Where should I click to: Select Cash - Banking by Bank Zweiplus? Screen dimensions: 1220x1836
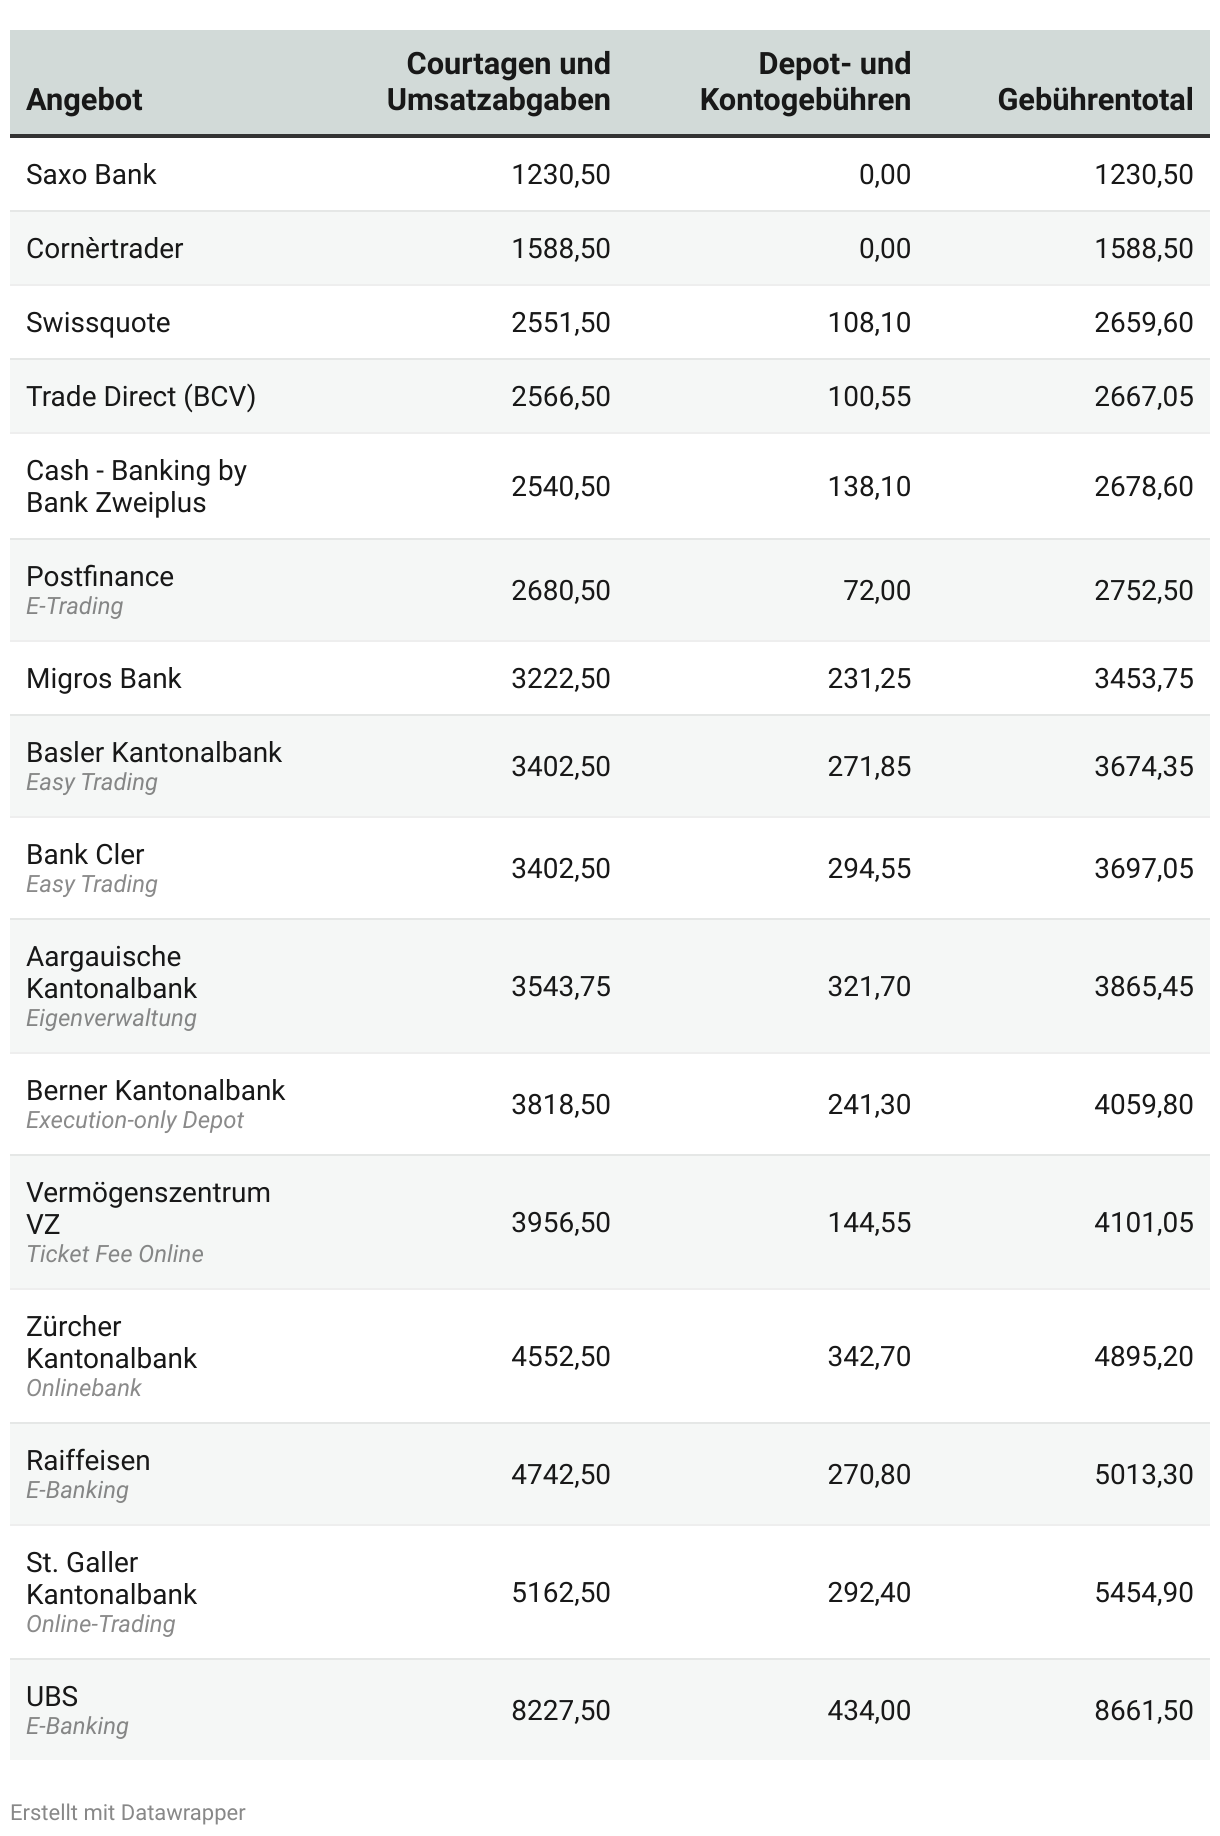click(136, 486)
